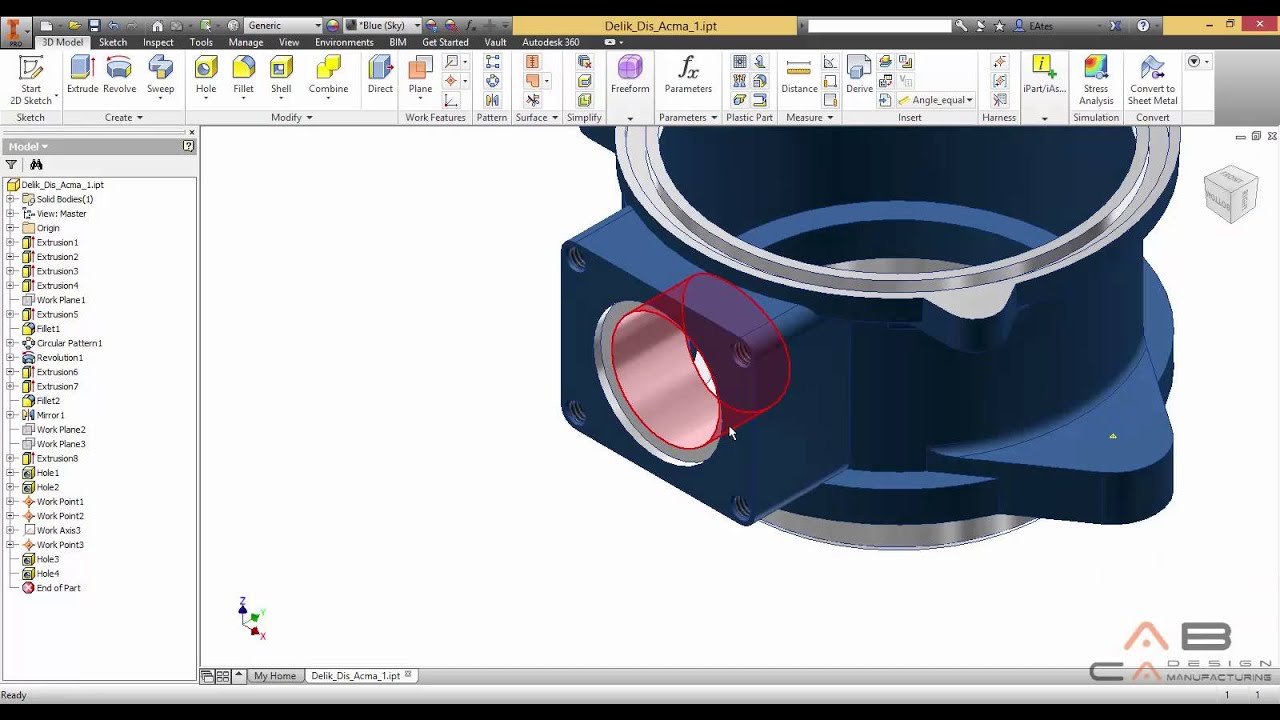Viewport: 1280px width, 720px height.
Task: Expand the Parameters panel dropdown
Action: point(688,117)
